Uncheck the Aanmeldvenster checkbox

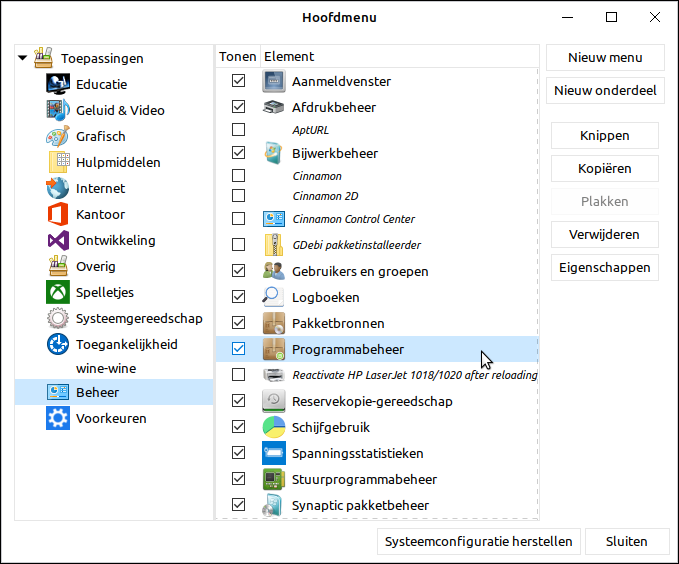click(238, 81)
